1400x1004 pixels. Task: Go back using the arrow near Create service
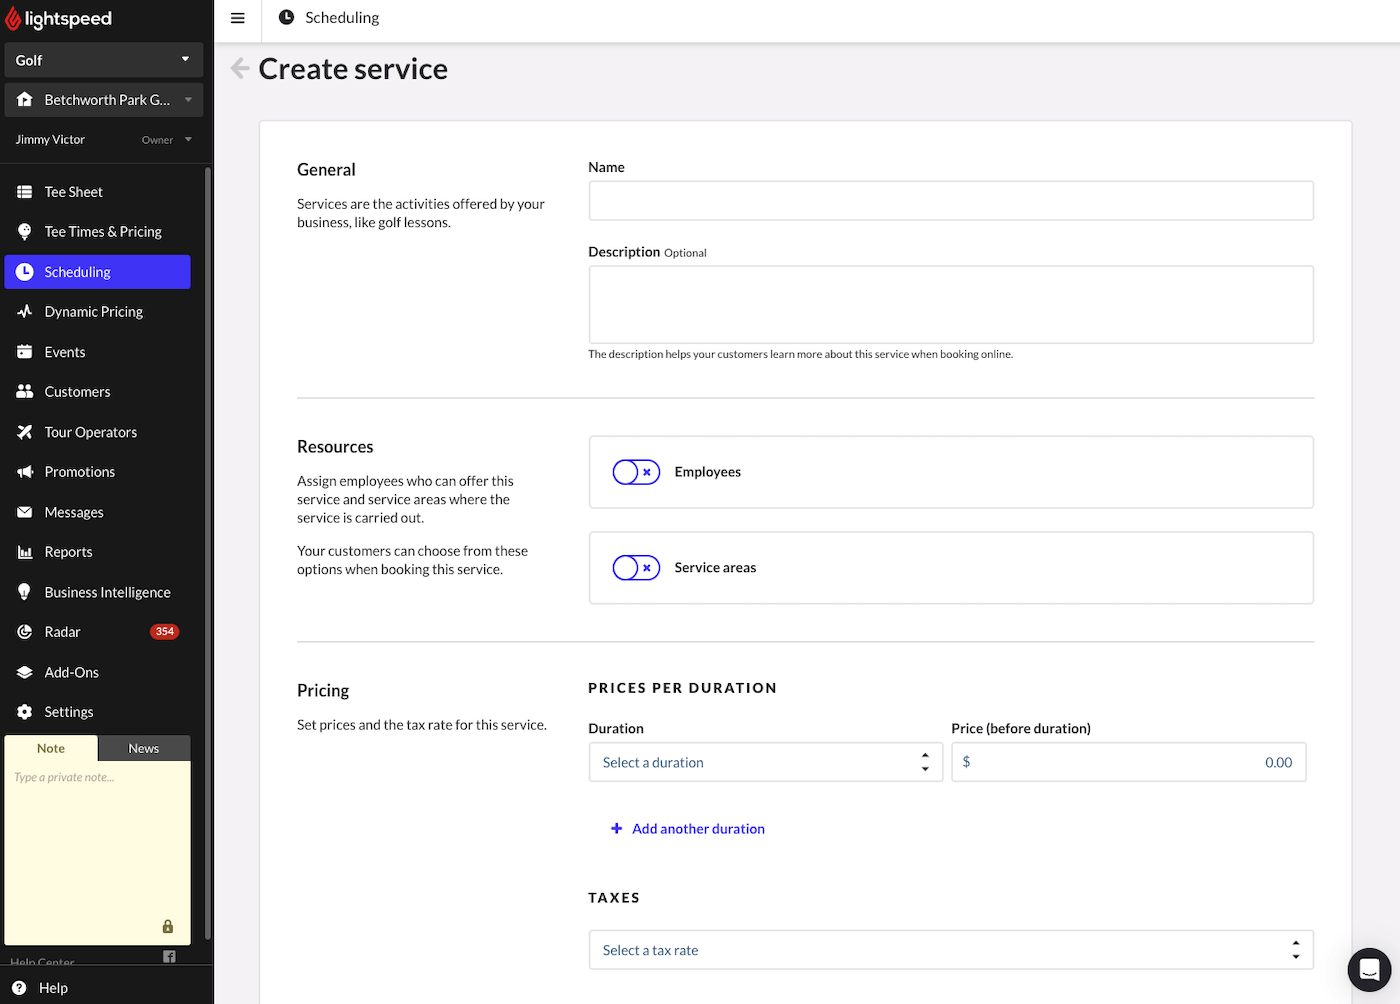(240, 67)
